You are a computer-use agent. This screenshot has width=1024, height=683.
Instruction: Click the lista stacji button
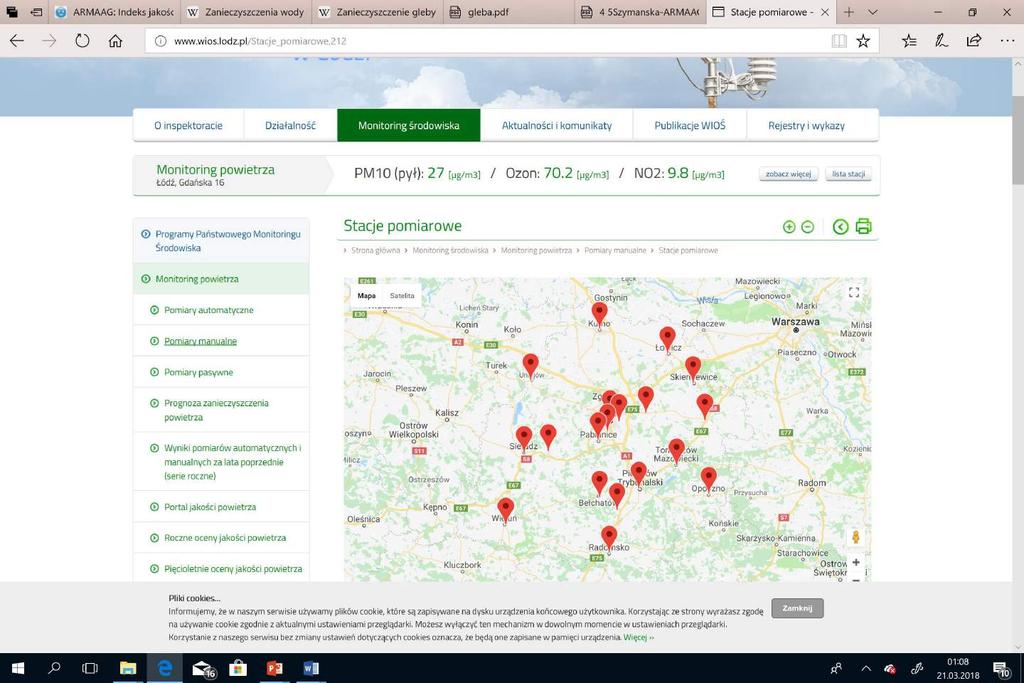pos(848,174)
